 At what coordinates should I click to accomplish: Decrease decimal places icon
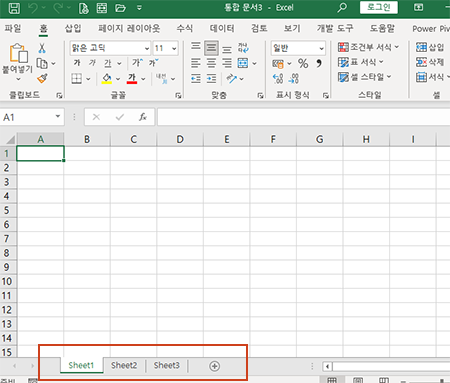(294, 79)
